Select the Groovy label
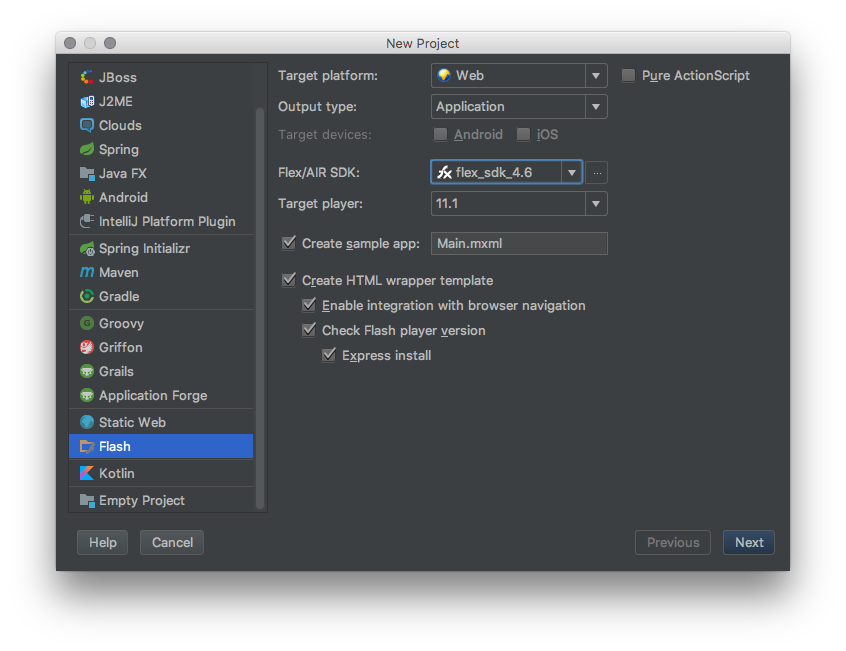Image resolution: width=846 pixels, height=651 pixels. [x=121, y=323]
